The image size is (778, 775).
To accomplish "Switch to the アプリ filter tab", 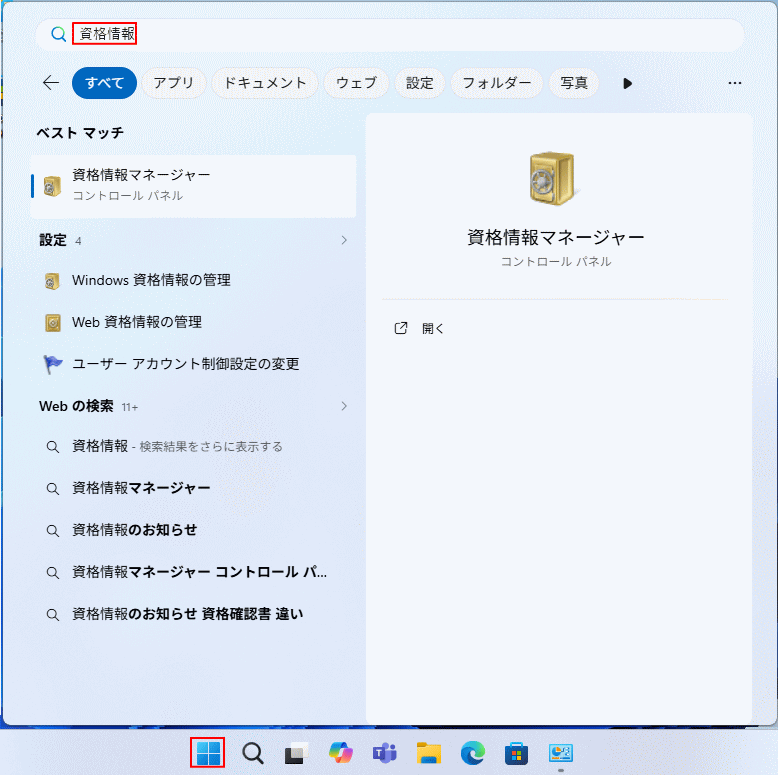I will click(174, 83).
